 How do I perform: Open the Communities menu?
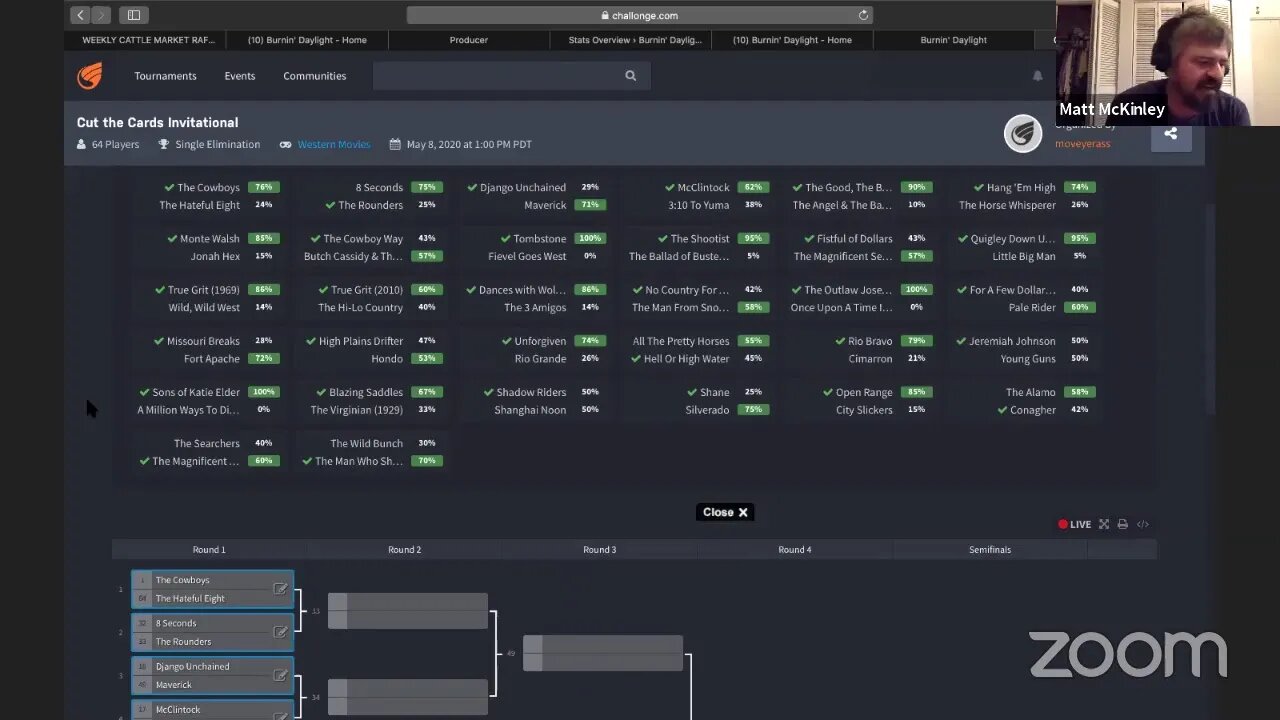tap(314, 76)
